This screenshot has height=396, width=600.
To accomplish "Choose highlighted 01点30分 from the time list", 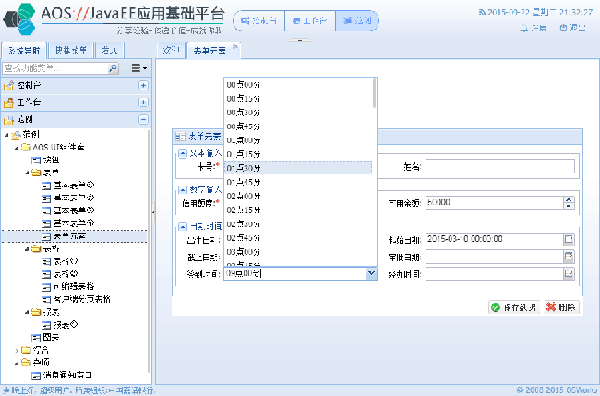I will 297,168.
